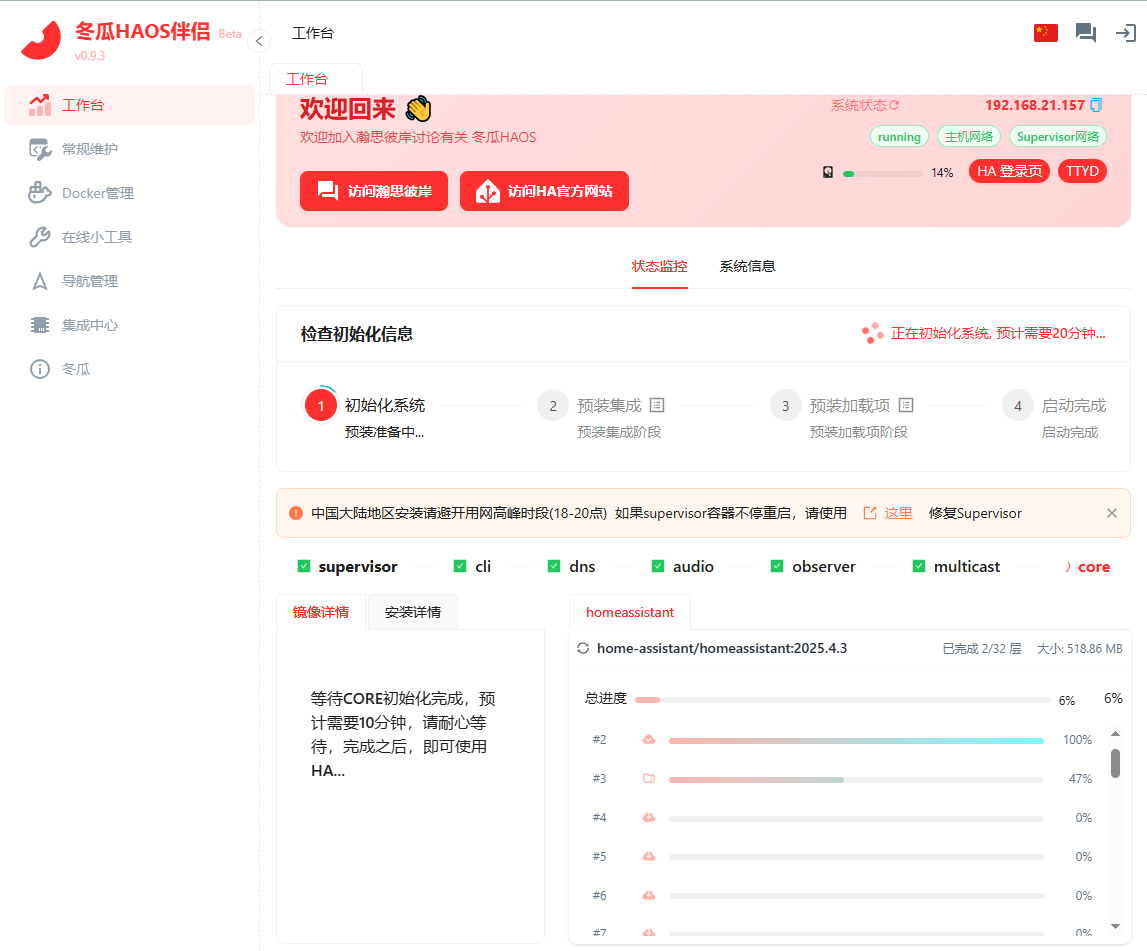Click the layer #4 cloud download icon
The image size is (1147, 951).
(648, 817)
